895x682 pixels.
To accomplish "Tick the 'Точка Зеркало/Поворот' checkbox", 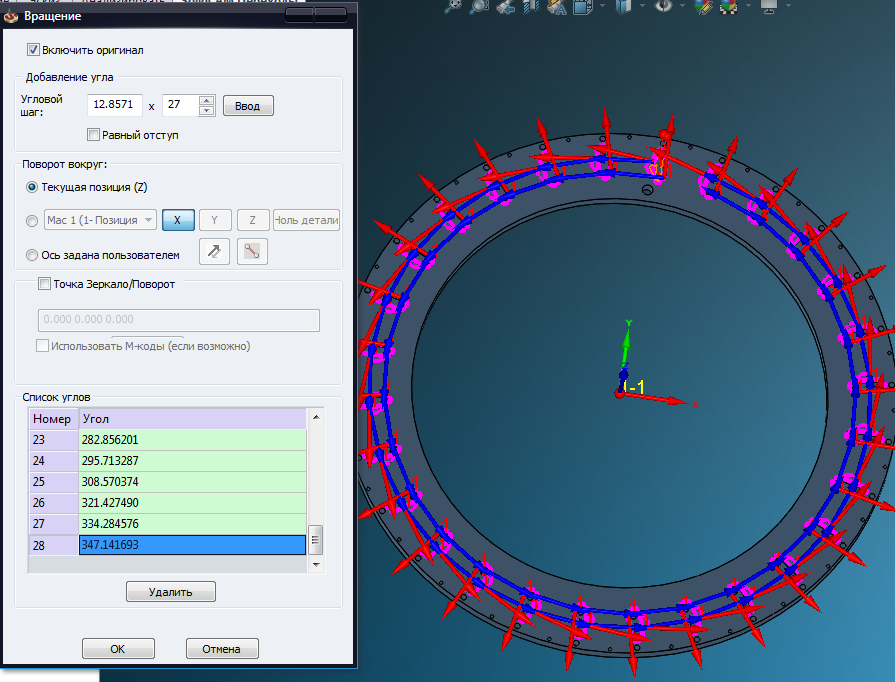I will (x=44, y=284).
